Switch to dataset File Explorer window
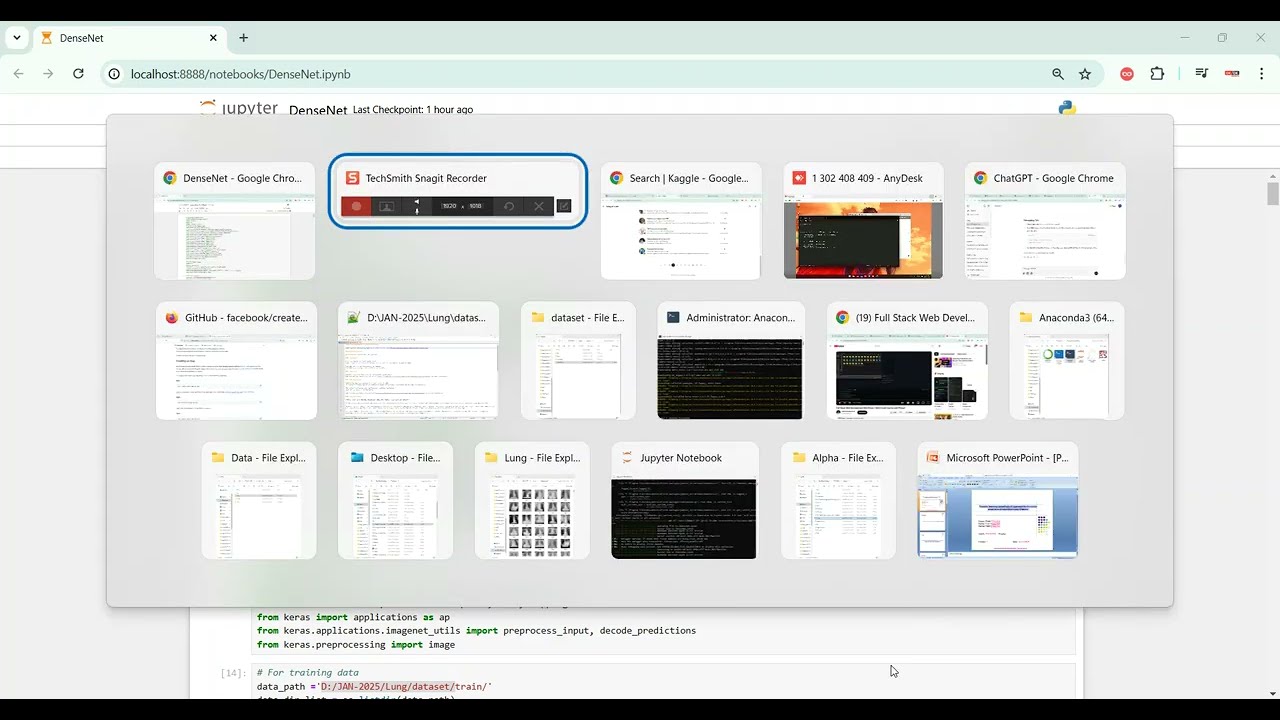Viewport: 1280px width, 720px height. (578, 361)
